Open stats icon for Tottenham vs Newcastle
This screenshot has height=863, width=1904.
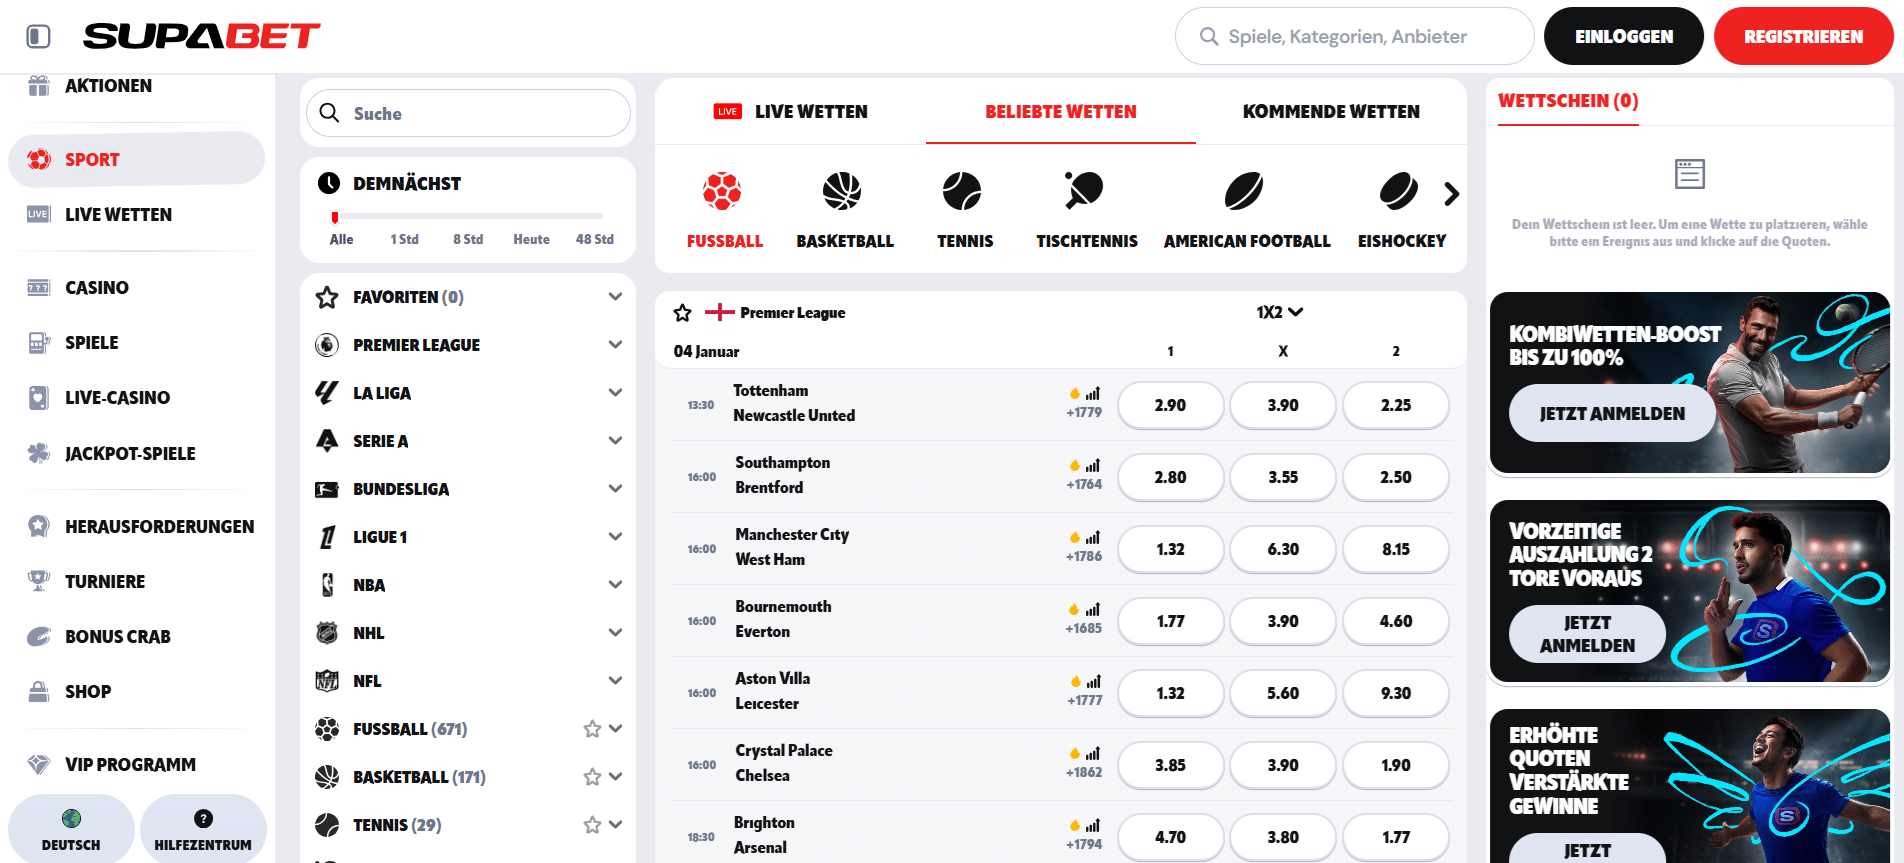[x=1093, y=394]
